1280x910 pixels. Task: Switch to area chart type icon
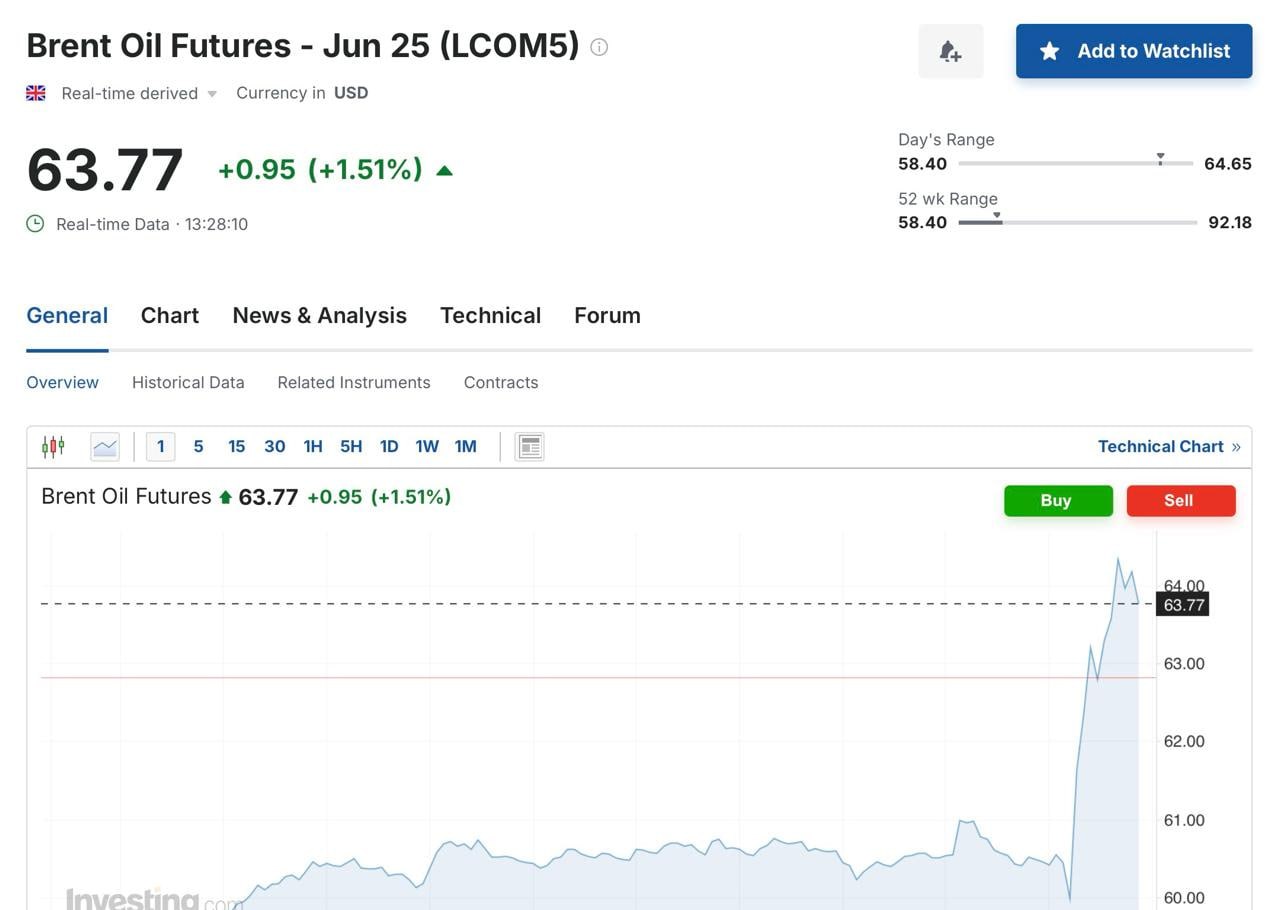(105, 446)
